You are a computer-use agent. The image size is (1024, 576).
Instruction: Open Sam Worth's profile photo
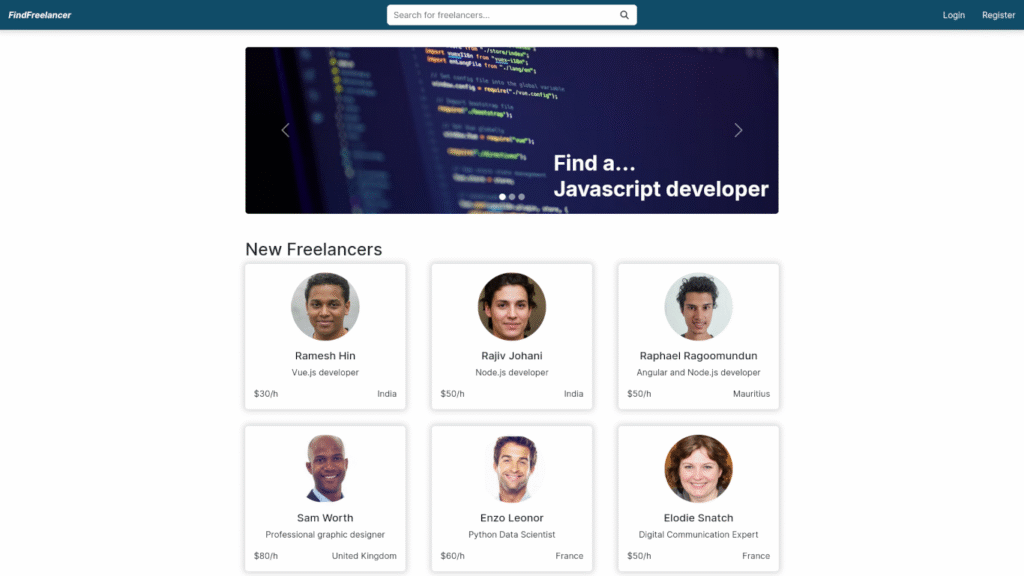(325, 468)
